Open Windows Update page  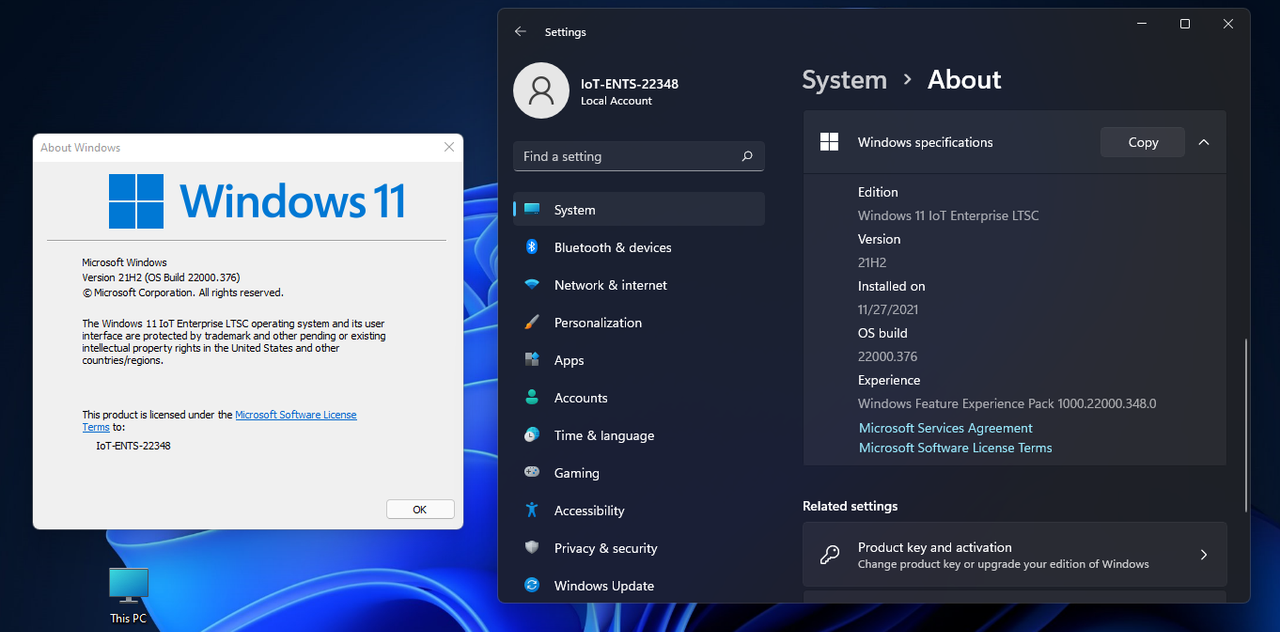[x=639, y=585]
